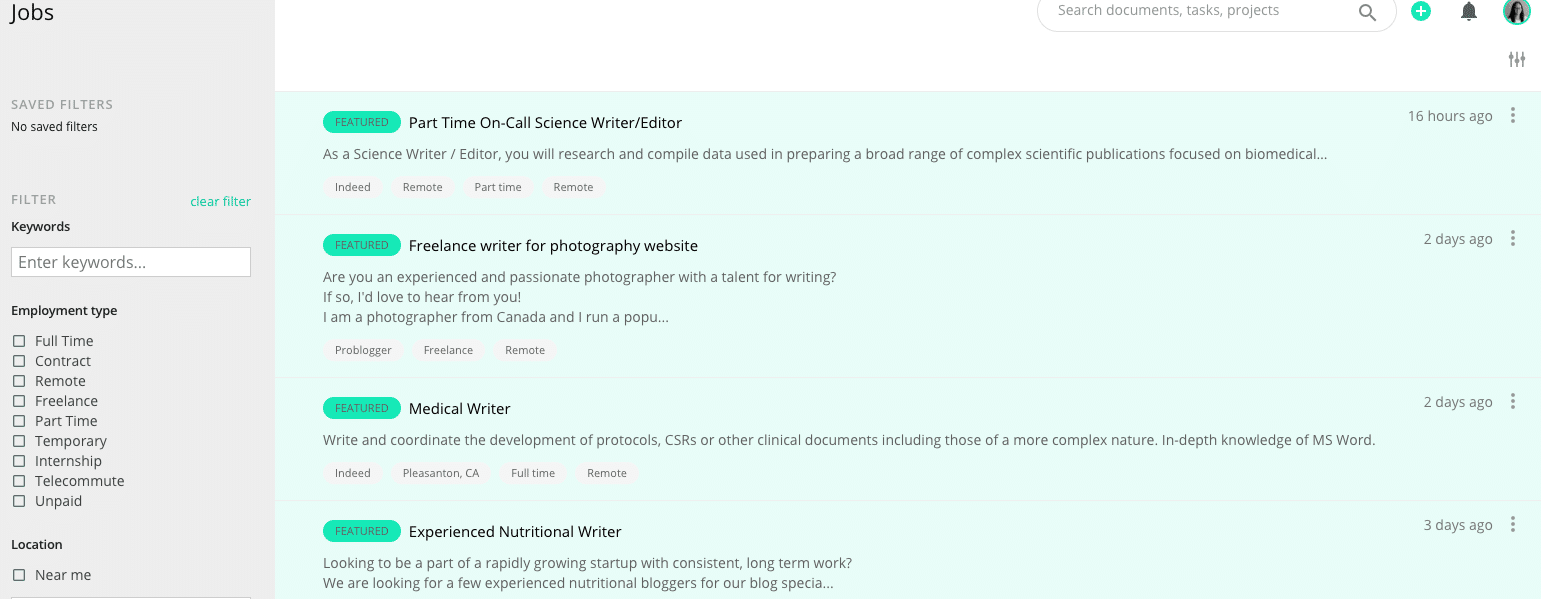
Task: Open options menu for the Medical Writer job
Action: pos(1512,401)
